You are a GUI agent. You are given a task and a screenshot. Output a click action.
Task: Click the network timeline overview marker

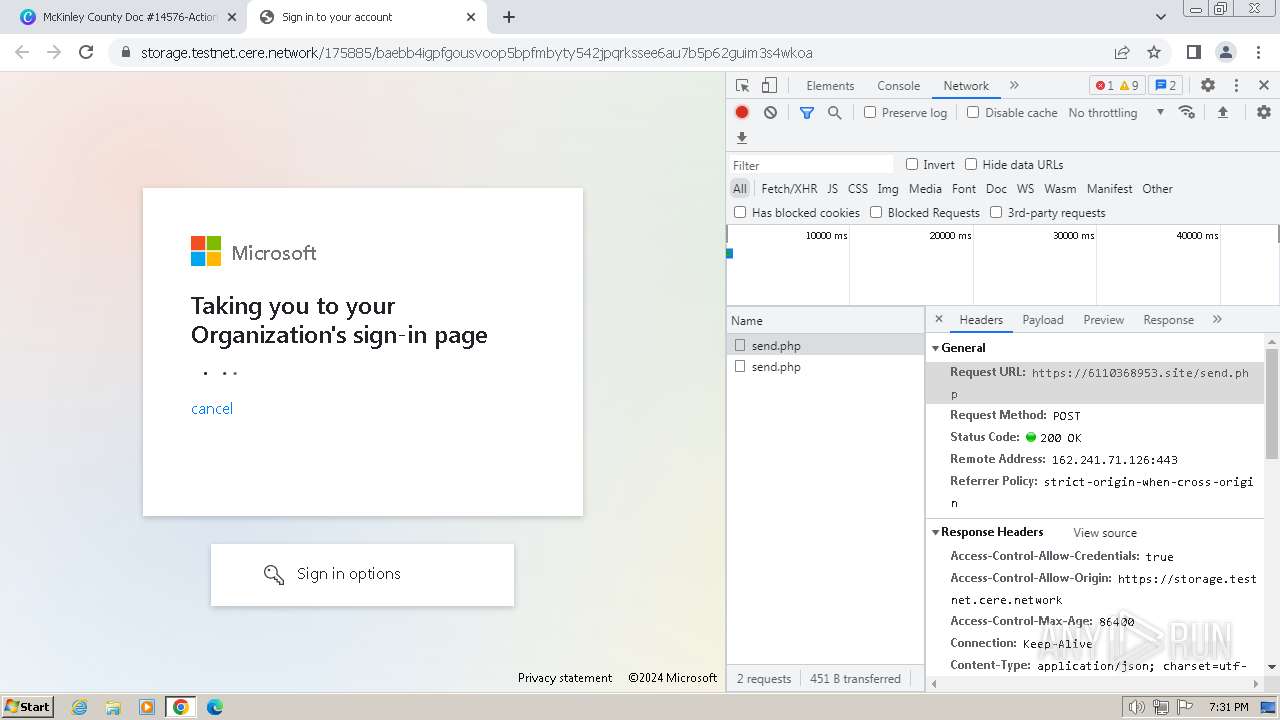pos(730,254)
